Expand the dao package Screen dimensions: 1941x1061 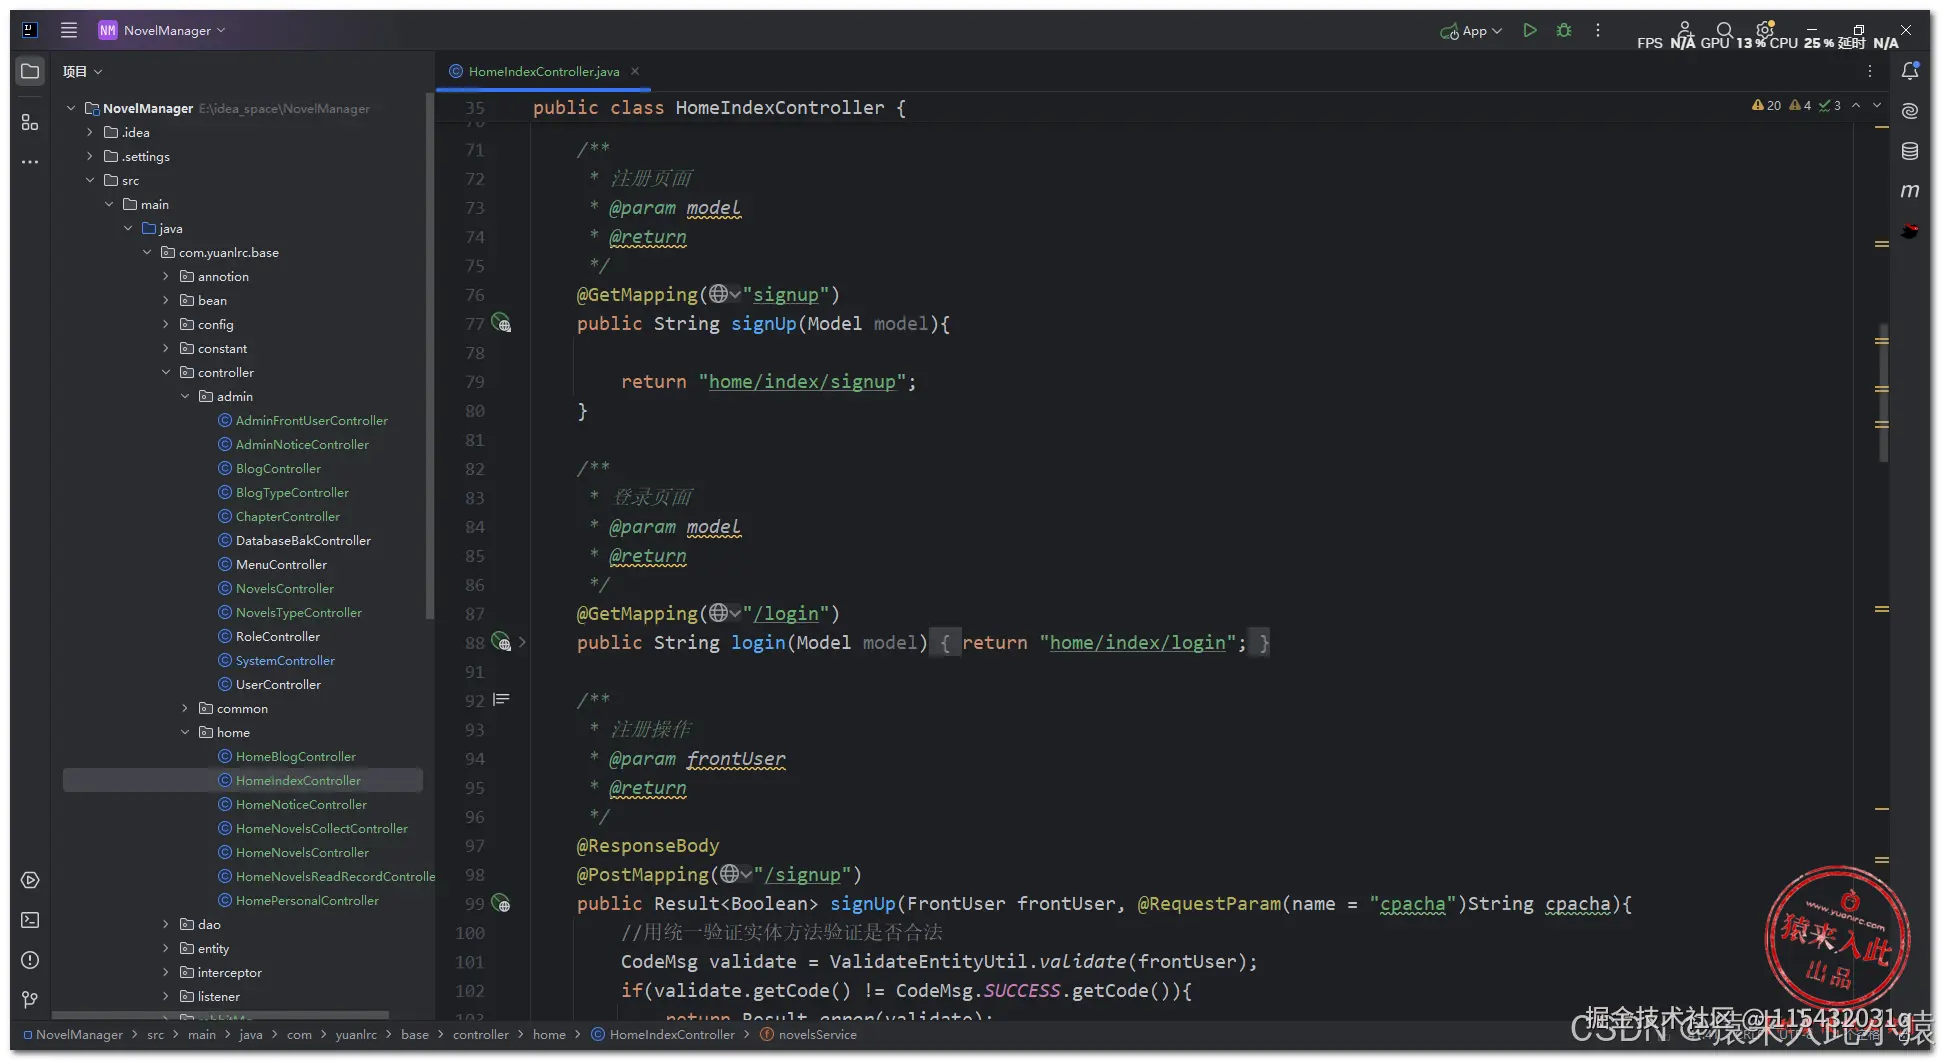coord(166,924)
